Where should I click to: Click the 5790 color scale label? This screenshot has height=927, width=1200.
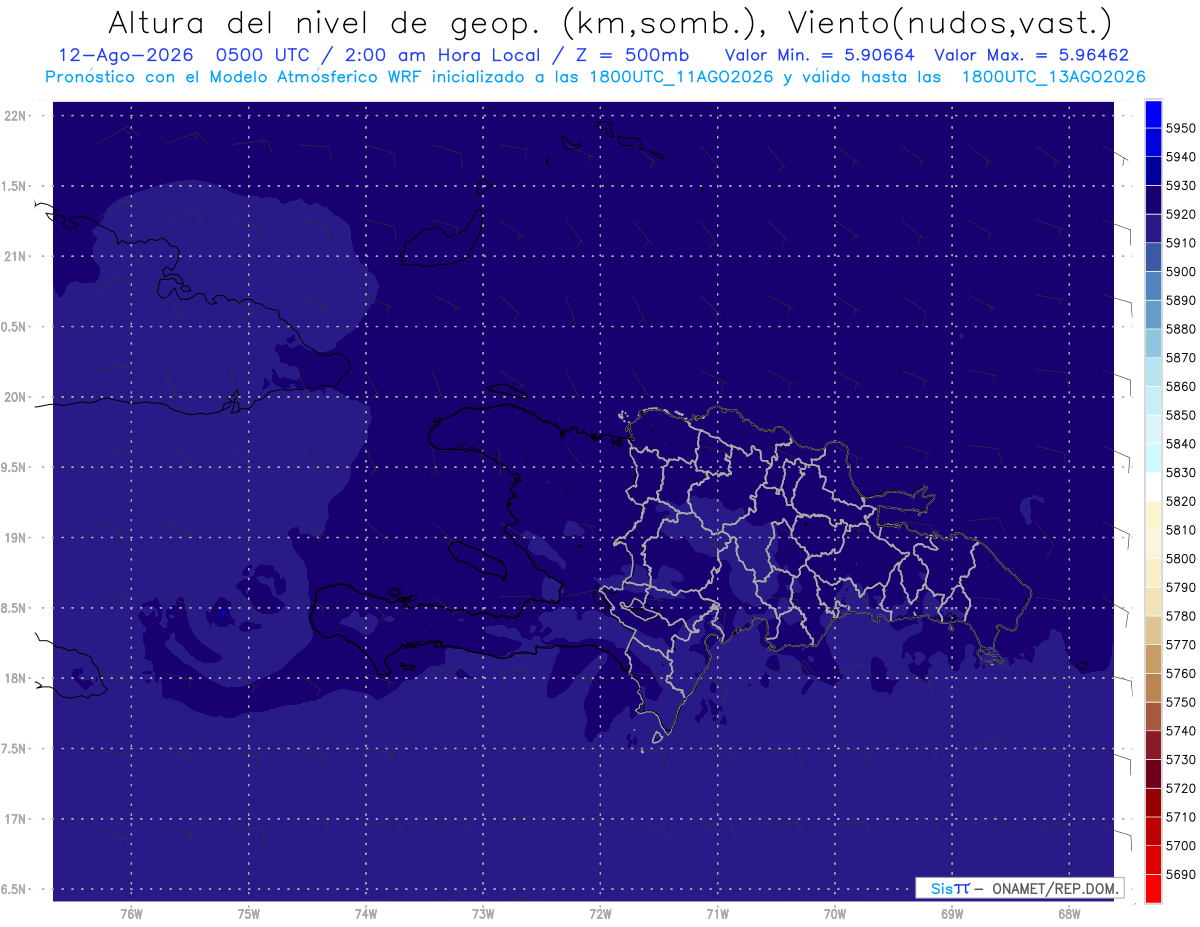coord(1180,587)
